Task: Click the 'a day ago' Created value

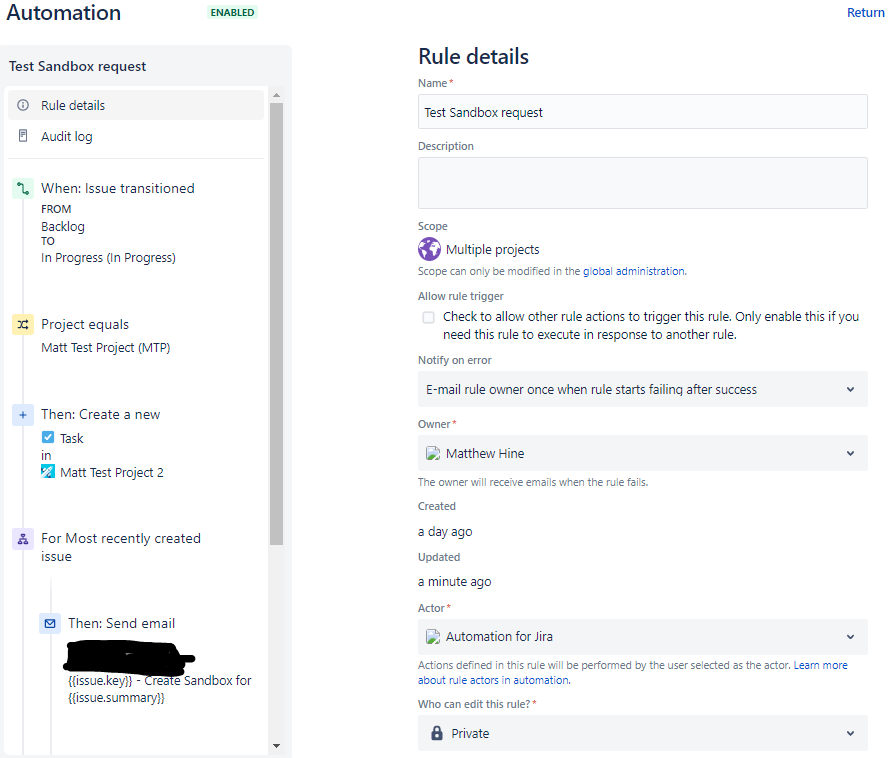Action: tap(445, 531)
